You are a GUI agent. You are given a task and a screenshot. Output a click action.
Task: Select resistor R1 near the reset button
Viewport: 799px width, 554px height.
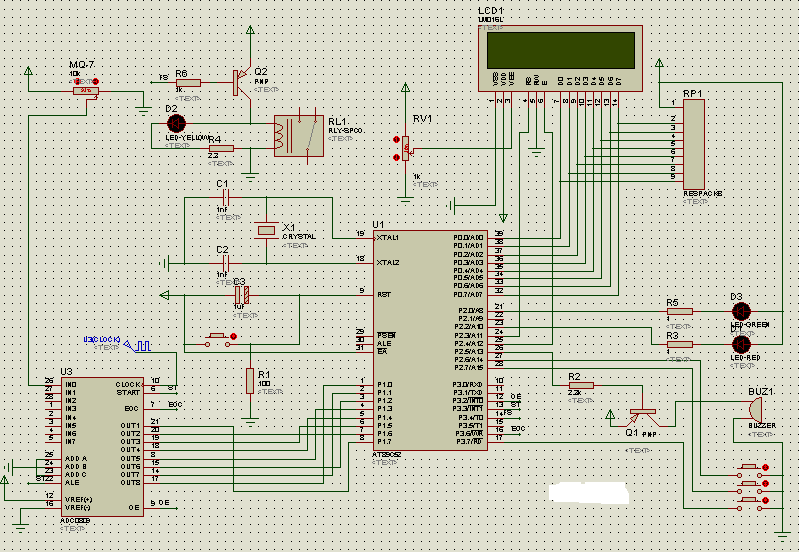click(x=250, y=381)
